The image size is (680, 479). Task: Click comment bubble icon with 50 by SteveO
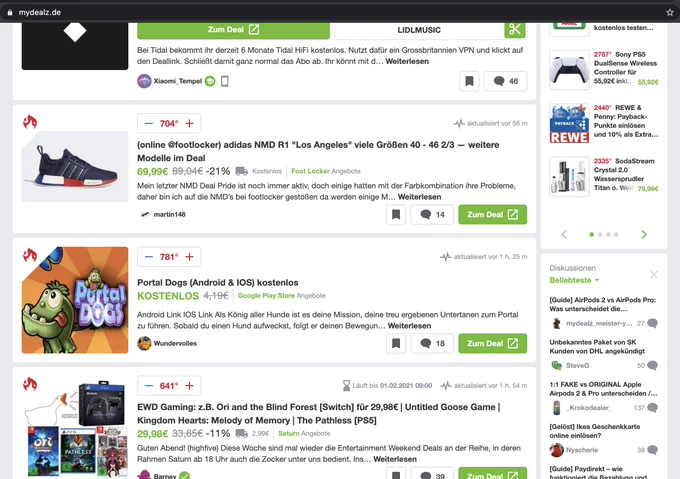click(x=652, y=365)
